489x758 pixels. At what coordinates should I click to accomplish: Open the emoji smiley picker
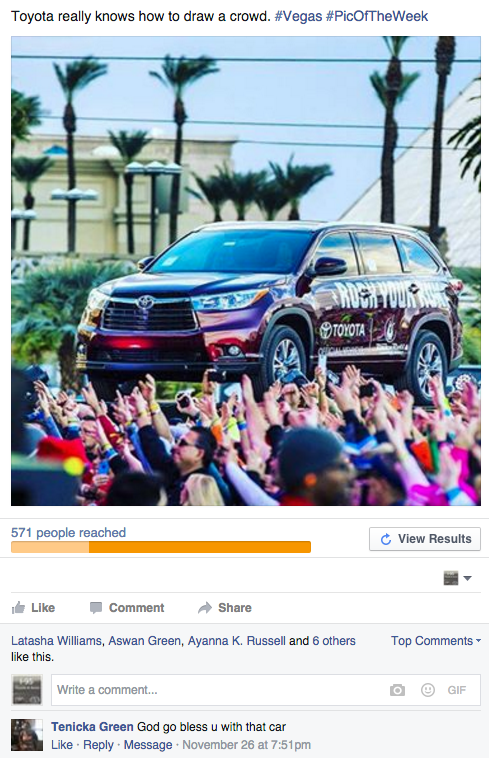428,690
